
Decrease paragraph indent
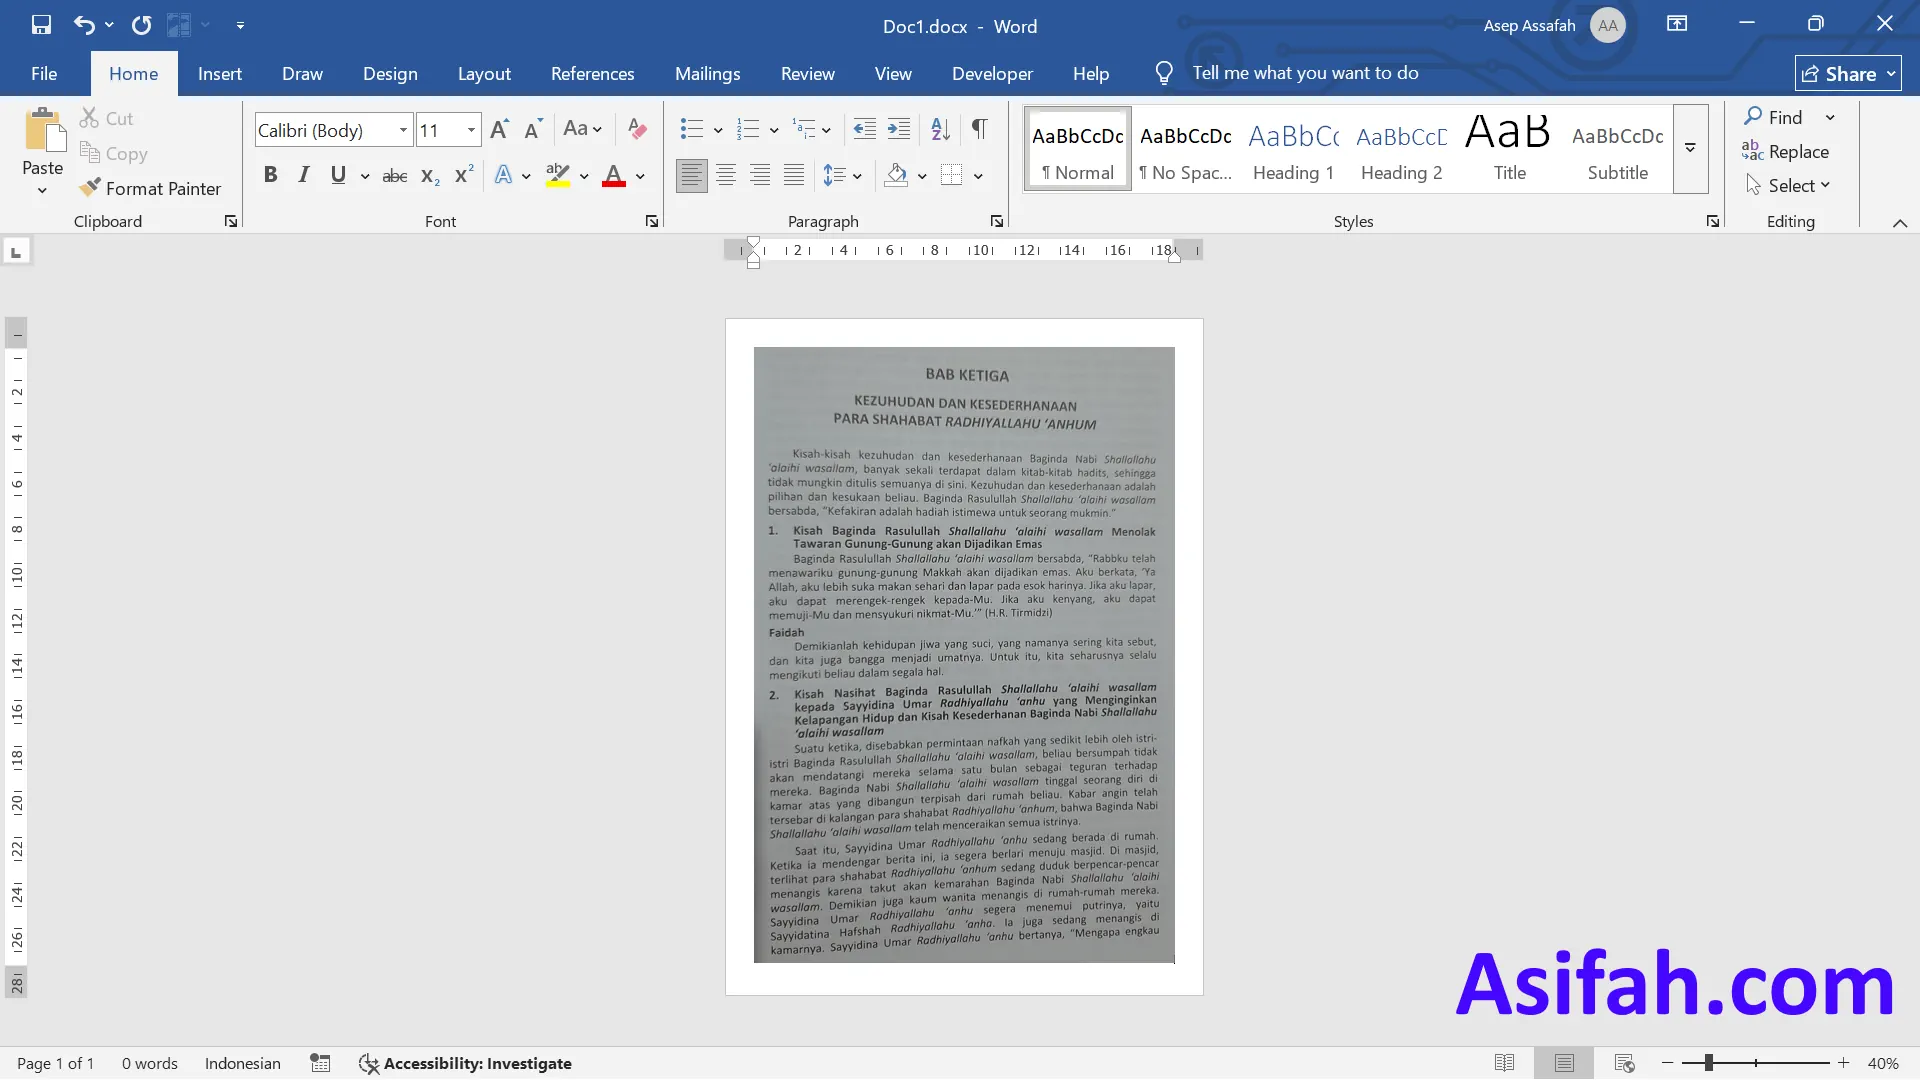864,129
